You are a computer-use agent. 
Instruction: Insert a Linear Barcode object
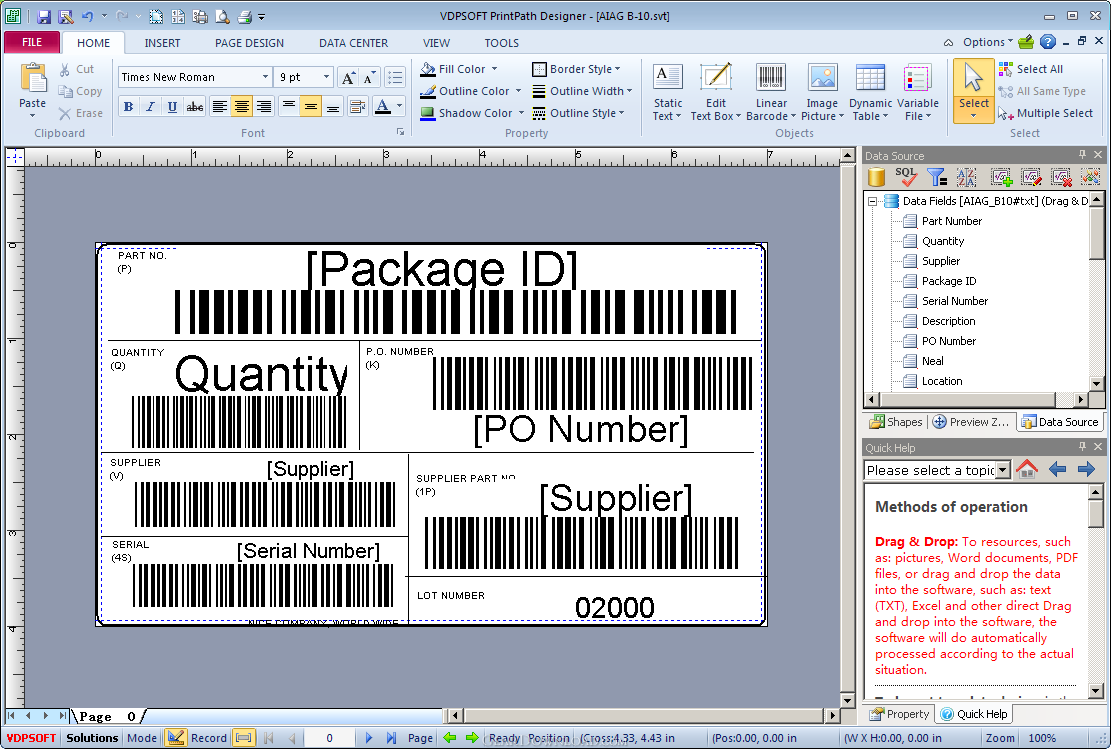771,92
